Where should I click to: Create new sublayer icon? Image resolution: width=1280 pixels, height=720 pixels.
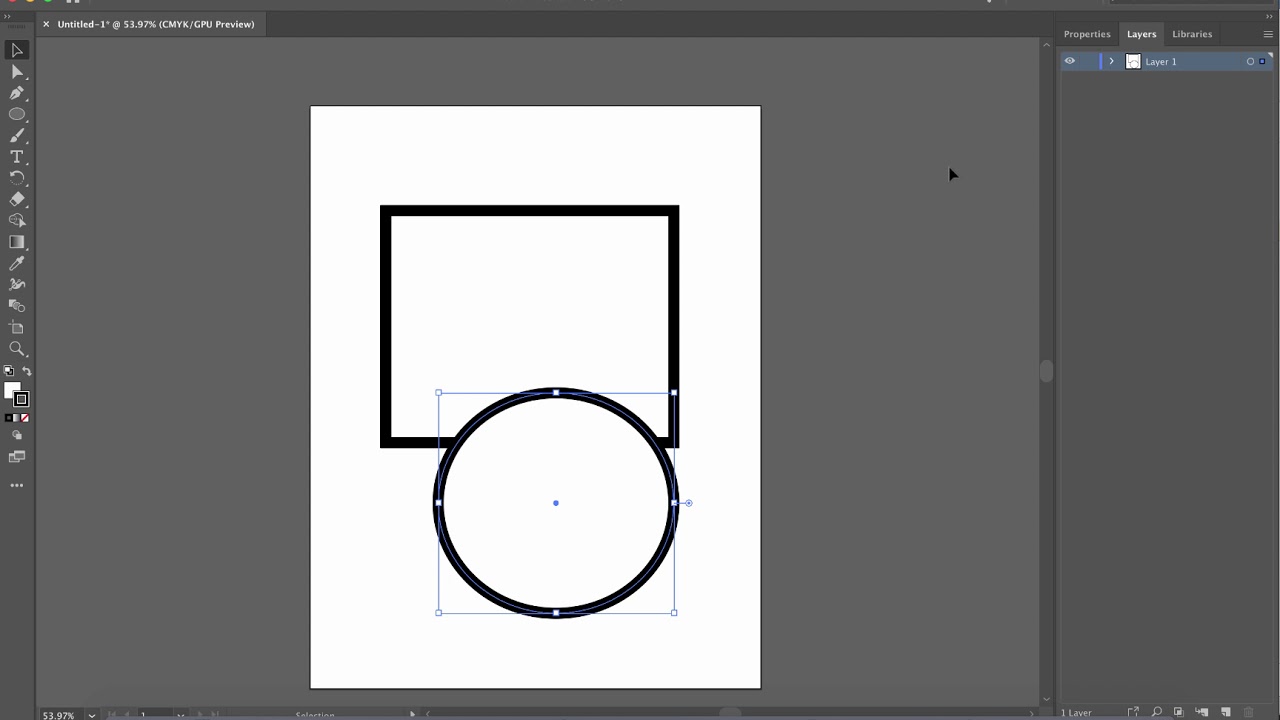tap(1202, 712)
